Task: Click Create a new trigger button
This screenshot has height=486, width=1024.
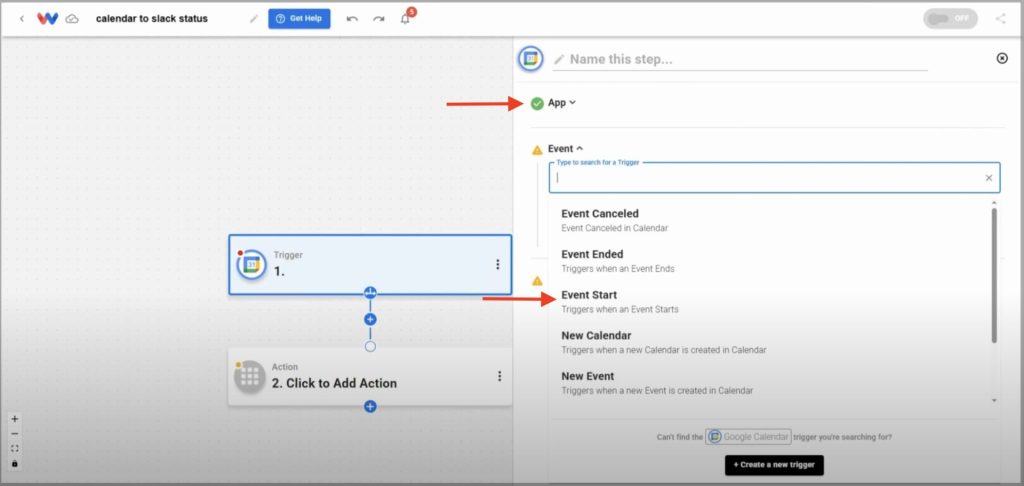Action: [x=774, y=465]
